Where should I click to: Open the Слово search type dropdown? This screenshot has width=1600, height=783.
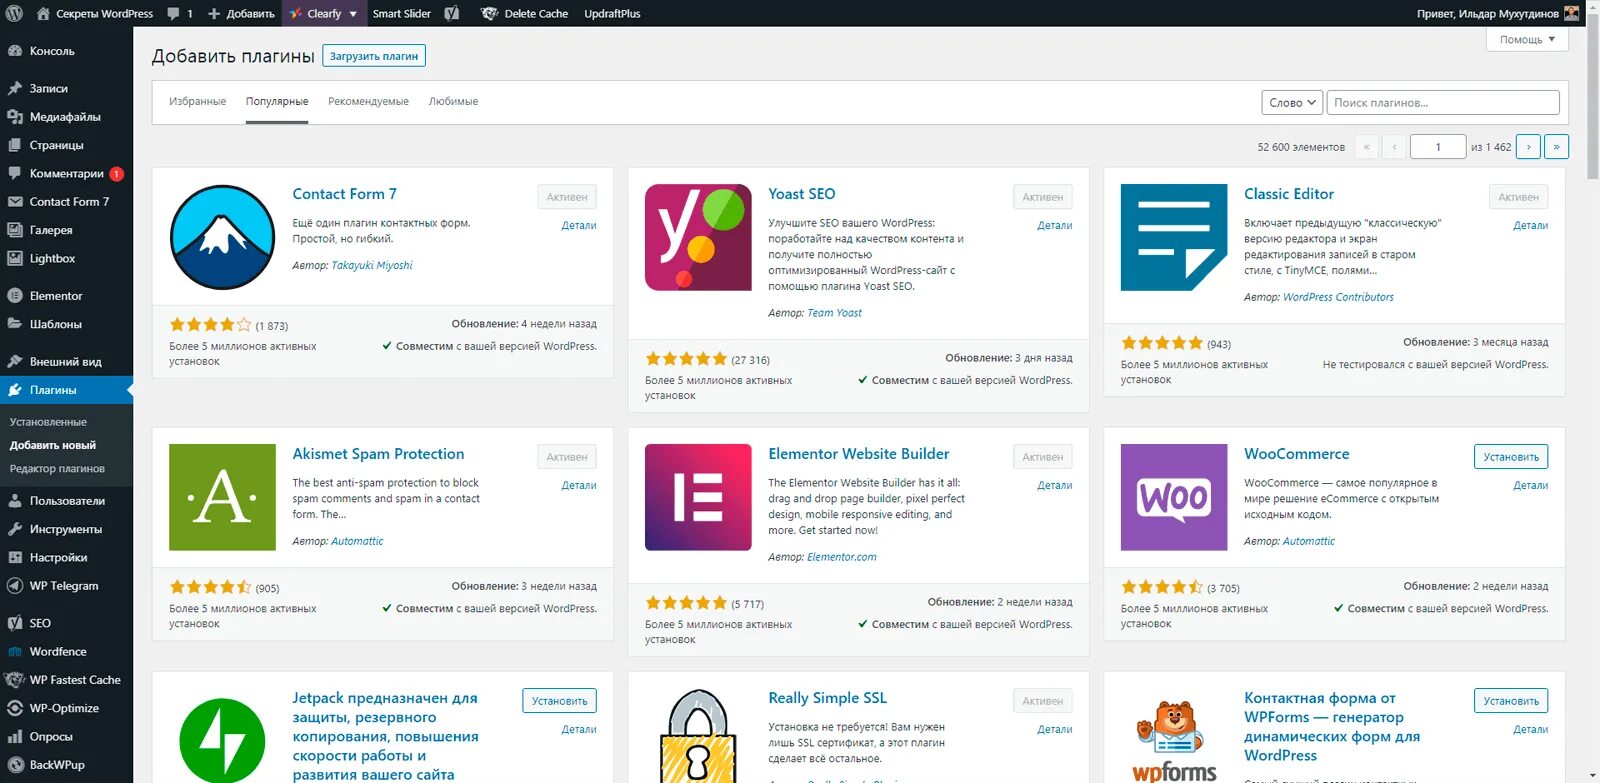click(1292, 103)
